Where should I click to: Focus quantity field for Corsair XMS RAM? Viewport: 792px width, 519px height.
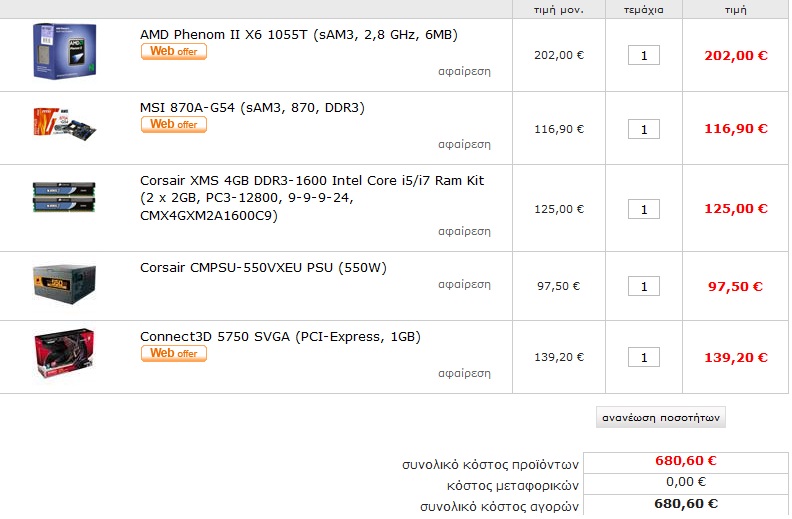coord(644,209)
